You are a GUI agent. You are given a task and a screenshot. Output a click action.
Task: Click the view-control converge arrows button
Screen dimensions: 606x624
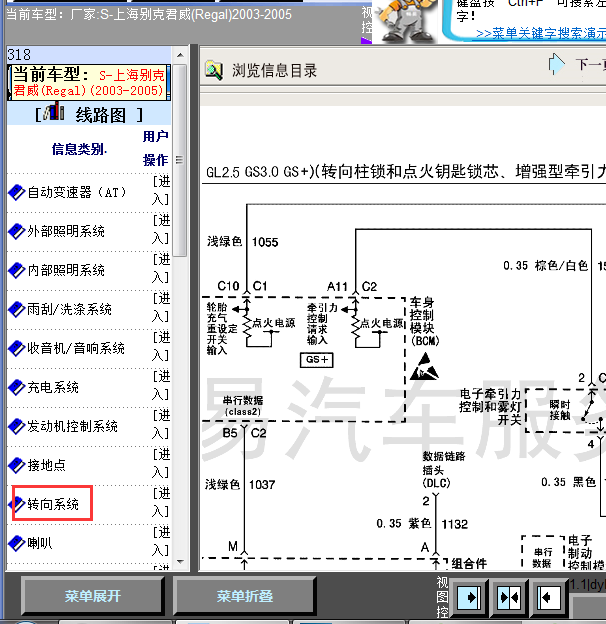tap(509, 597)
